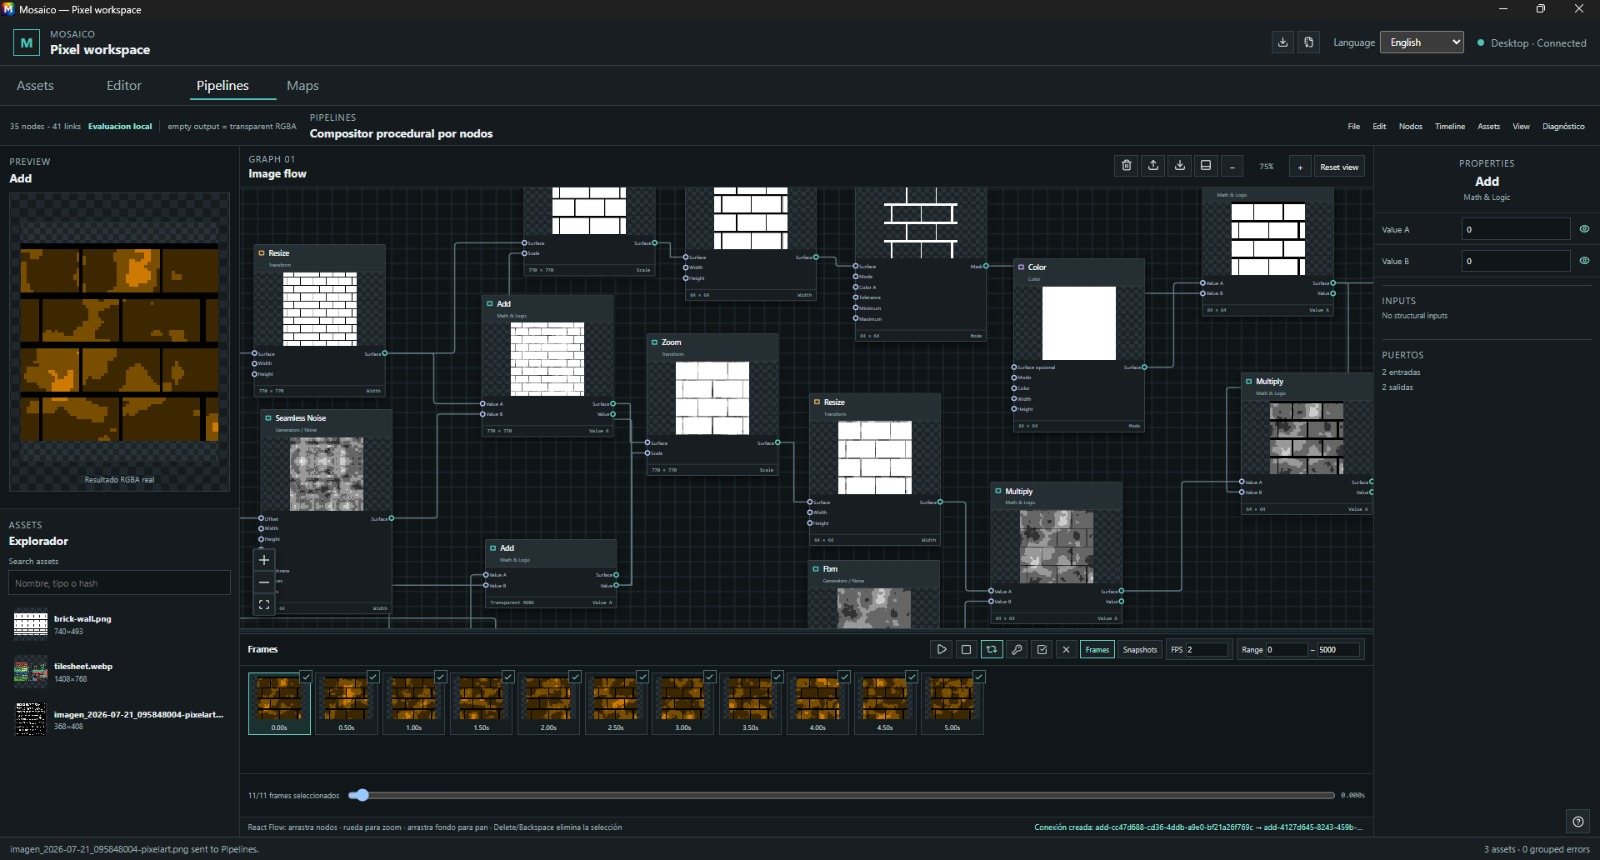Open the Language dropdown
The image size is (1600, 860).
[1422, 42]
